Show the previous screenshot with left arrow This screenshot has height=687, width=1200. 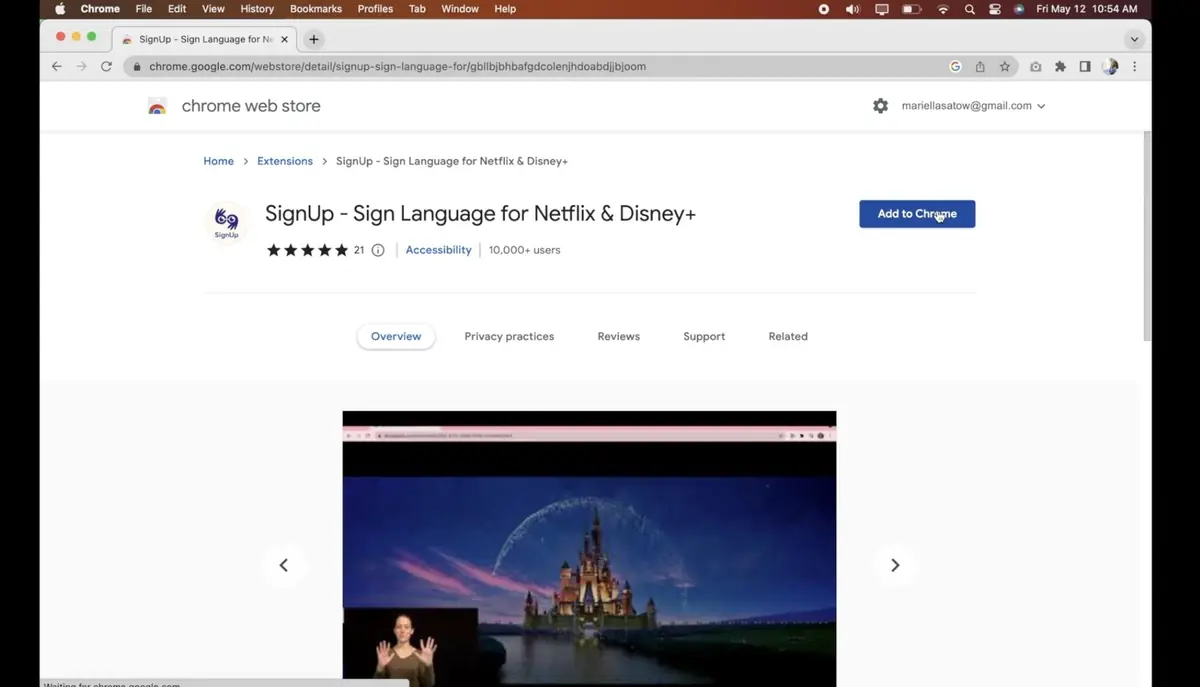click(284, 565)
